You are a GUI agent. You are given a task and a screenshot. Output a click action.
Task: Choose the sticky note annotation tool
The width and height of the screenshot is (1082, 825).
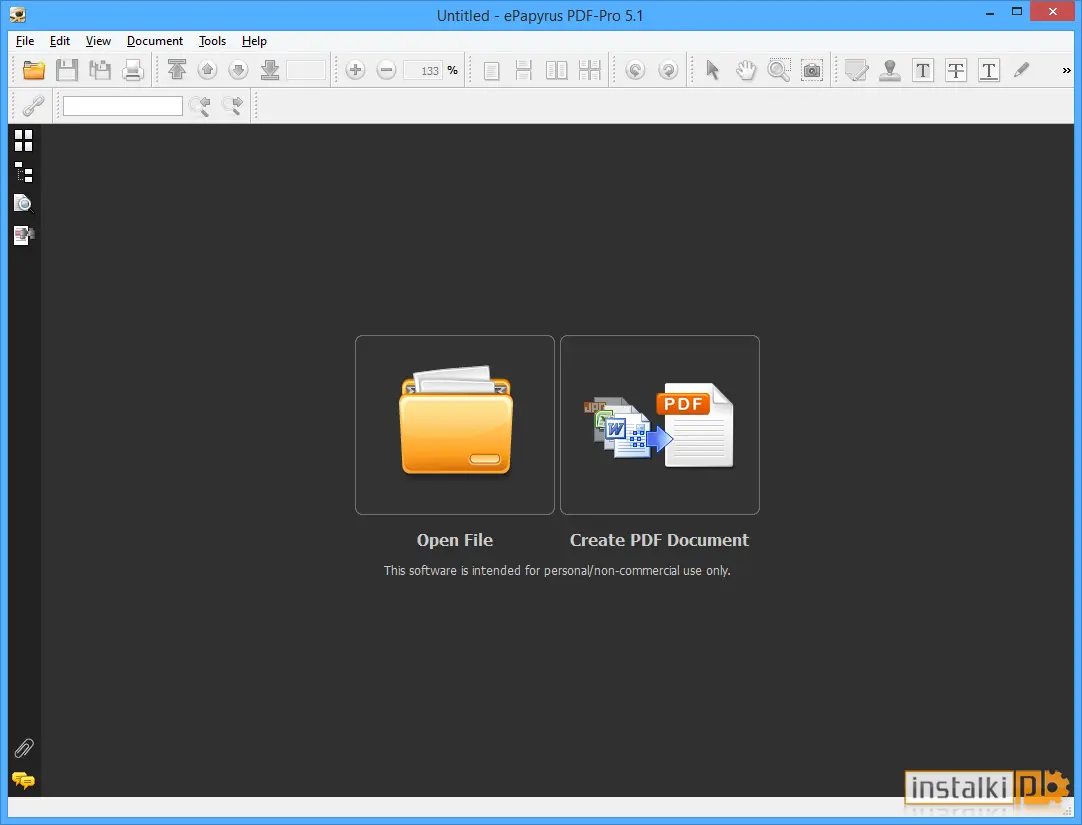pyautogui.click(x=856, y=70)
